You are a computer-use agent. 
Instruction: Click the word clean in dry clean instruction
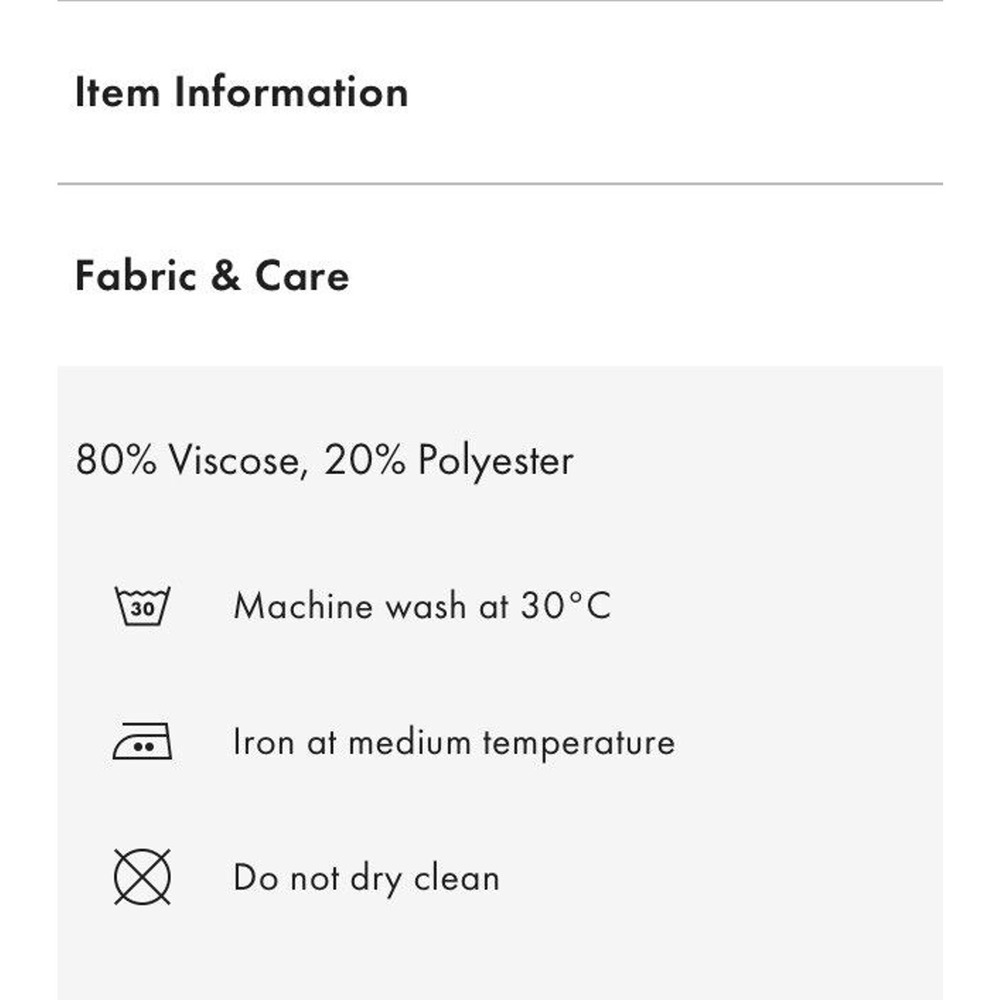coord(457,878)
